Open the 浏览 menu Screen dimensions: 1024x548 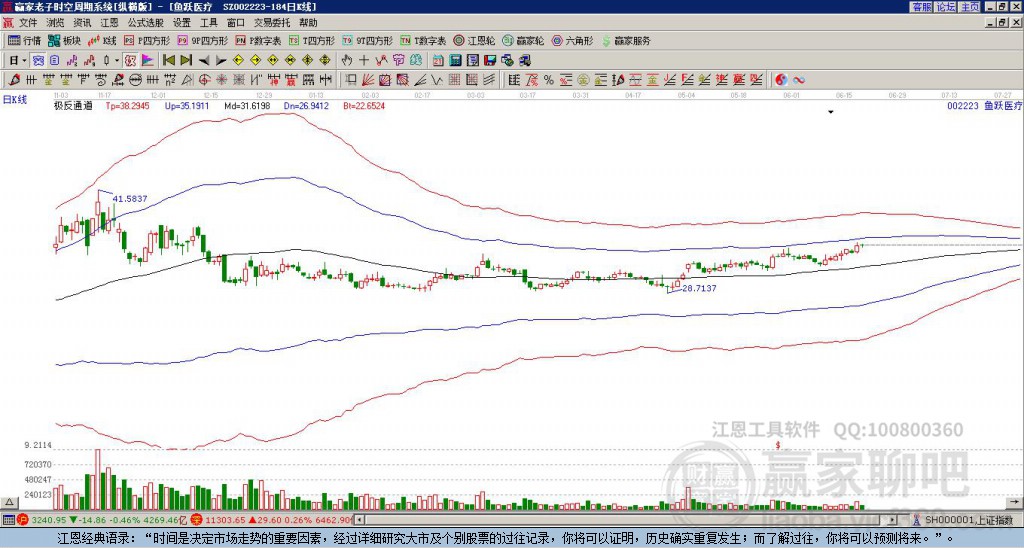click(x=55, y=23)
